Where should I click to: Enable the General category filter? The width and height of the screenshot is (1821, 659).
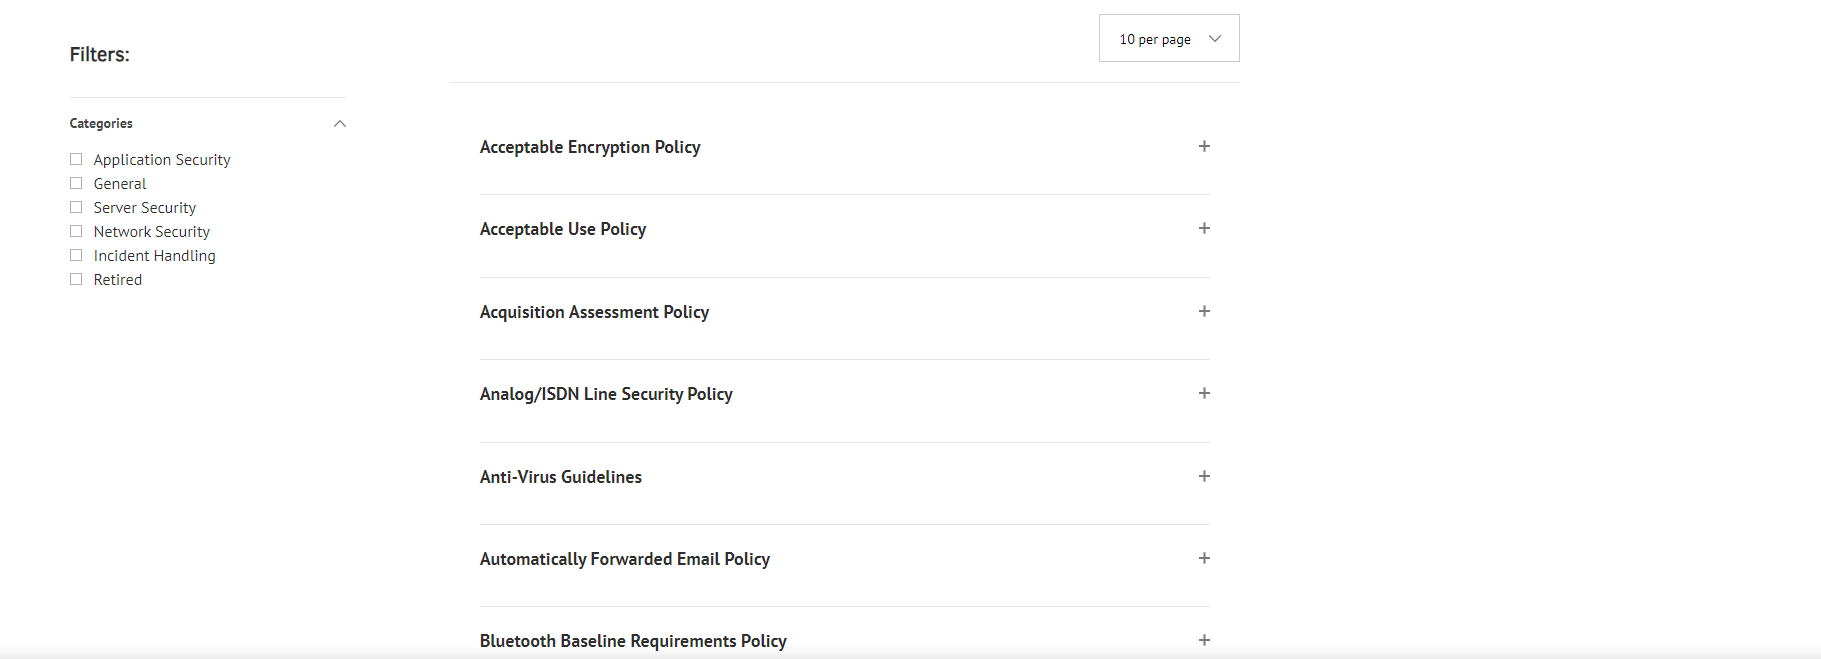76,183
